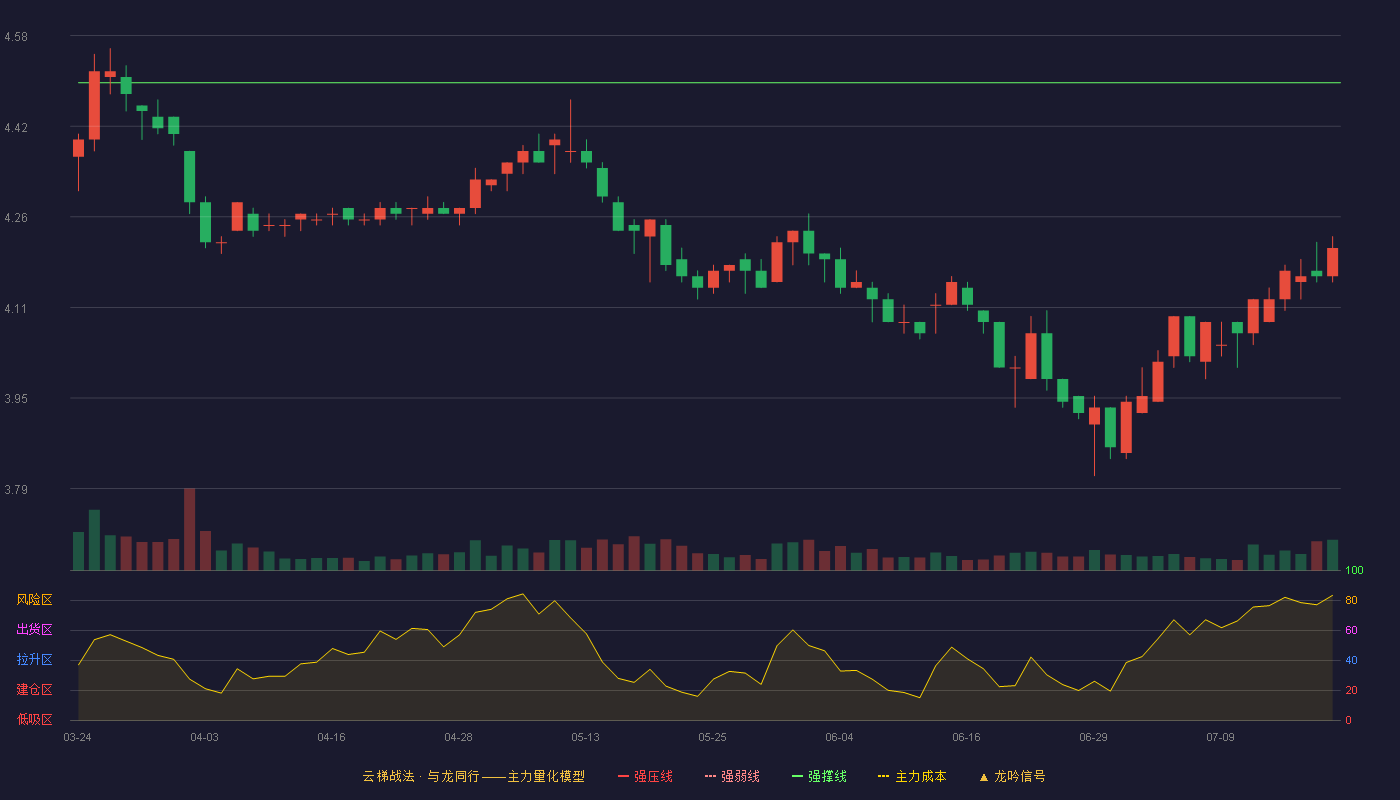This screenshot has width=1400, height=800.
Task: Click the 4.58 price axis label
Action: [x=16, y=37]
